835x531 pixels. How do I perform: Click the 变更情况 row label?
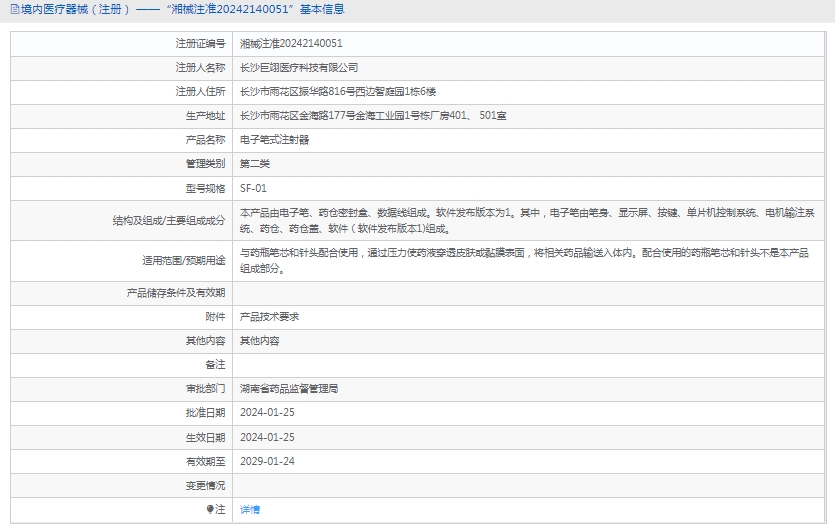click(x=205, y=486)
